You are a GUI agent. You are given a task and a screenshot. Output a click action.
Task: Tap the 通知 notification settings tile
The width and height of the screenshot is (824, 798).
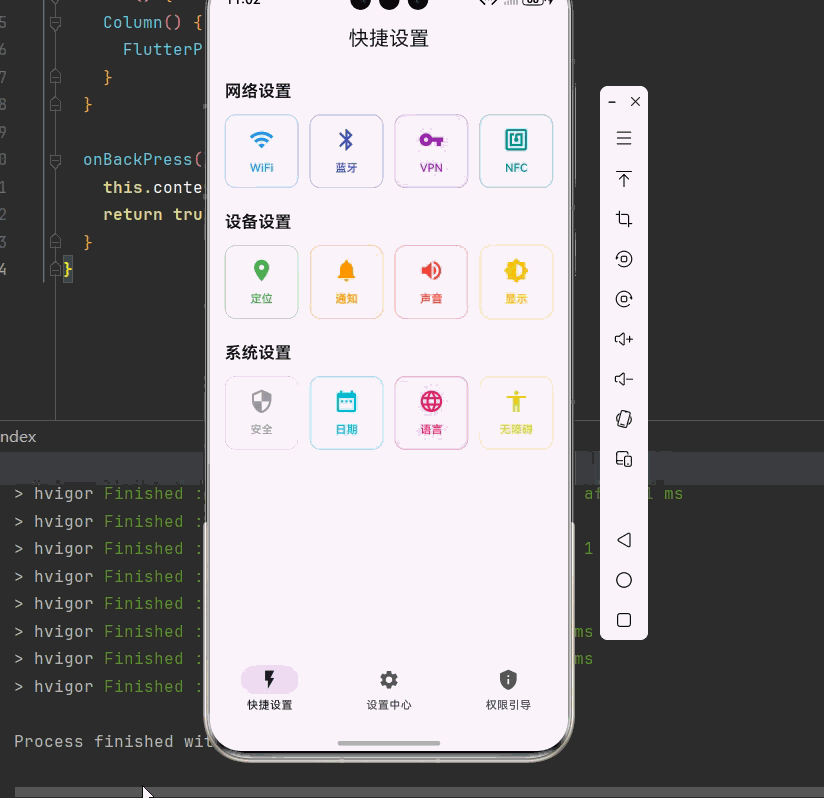(346, 281)
